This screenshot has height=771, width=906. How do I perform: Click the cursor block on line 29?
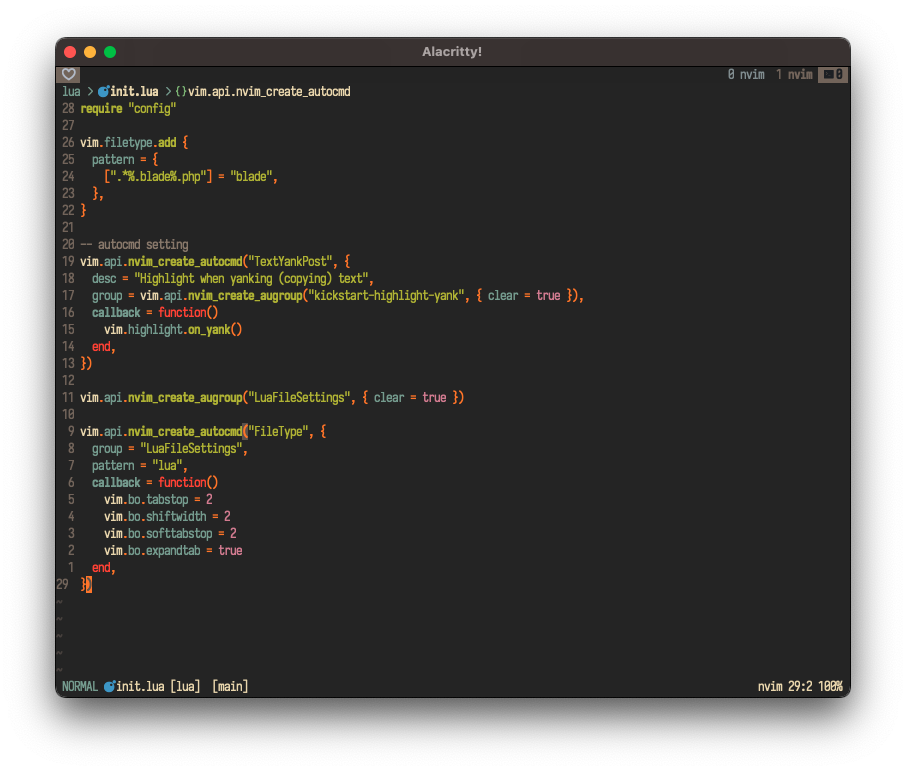coord(89,584)
